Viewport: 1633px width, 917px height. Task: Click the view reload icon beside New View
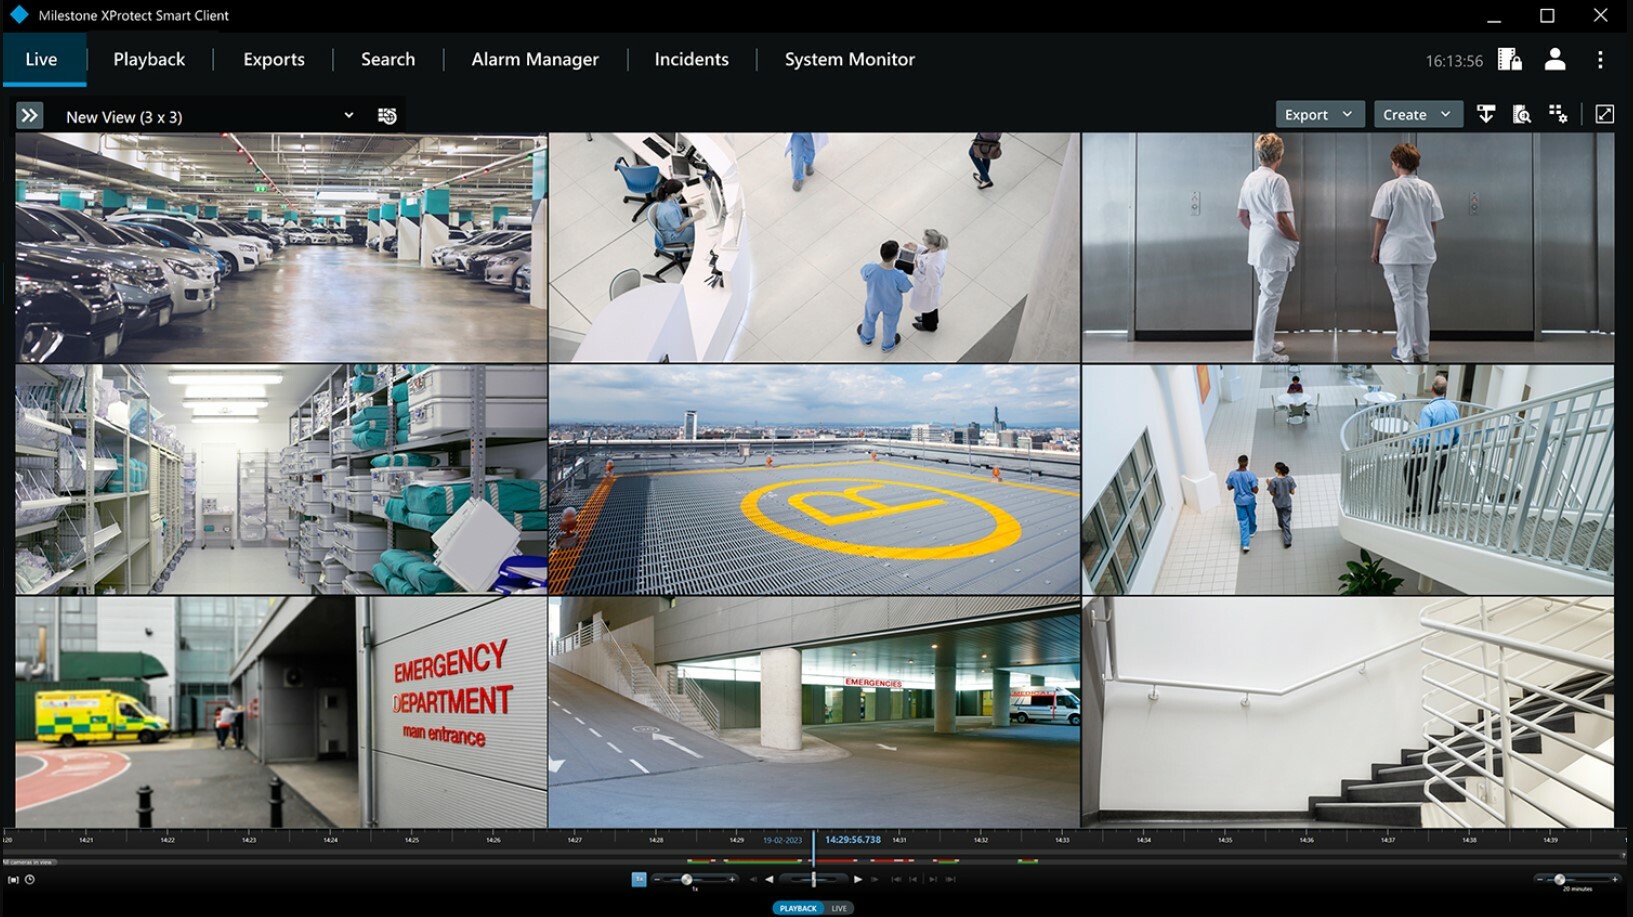click(x=387, y=116)
